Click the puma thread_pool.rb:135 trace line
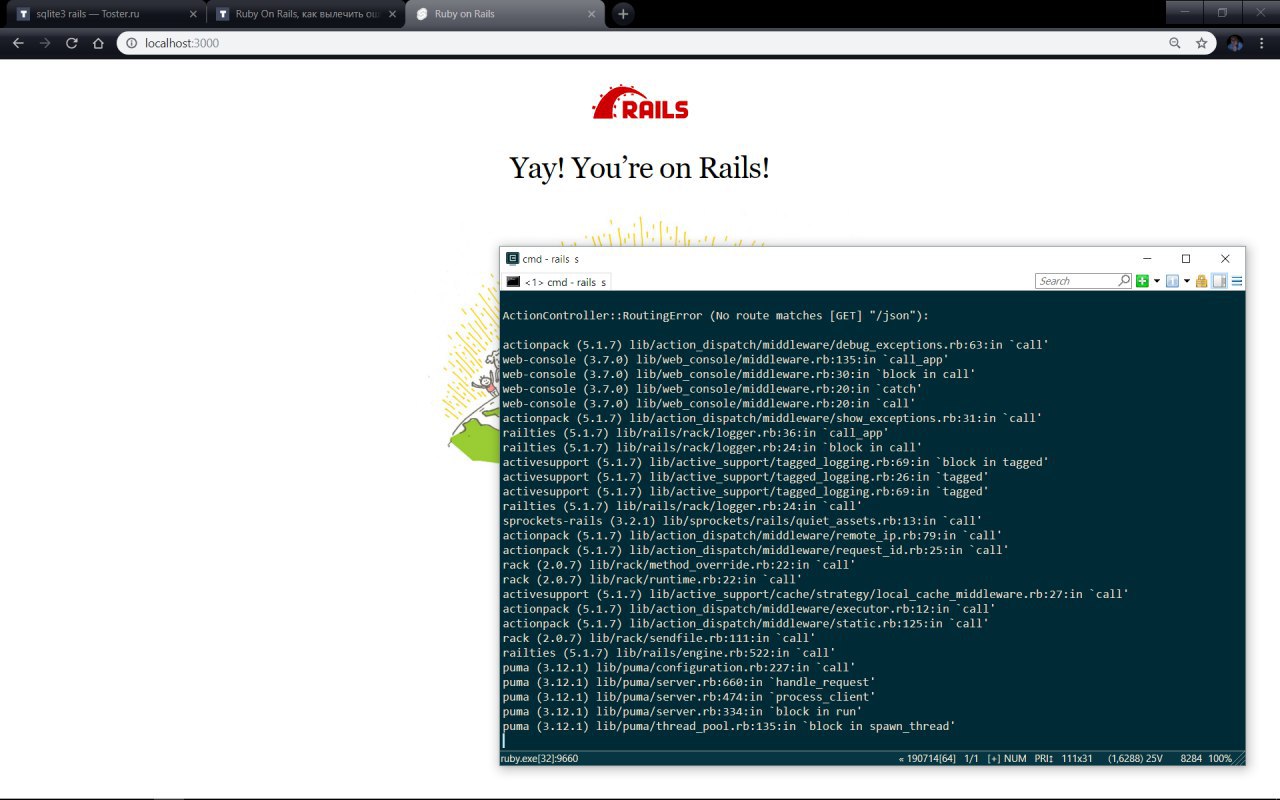This screenshot has height=800, width=1280. (x=729, y=726)
